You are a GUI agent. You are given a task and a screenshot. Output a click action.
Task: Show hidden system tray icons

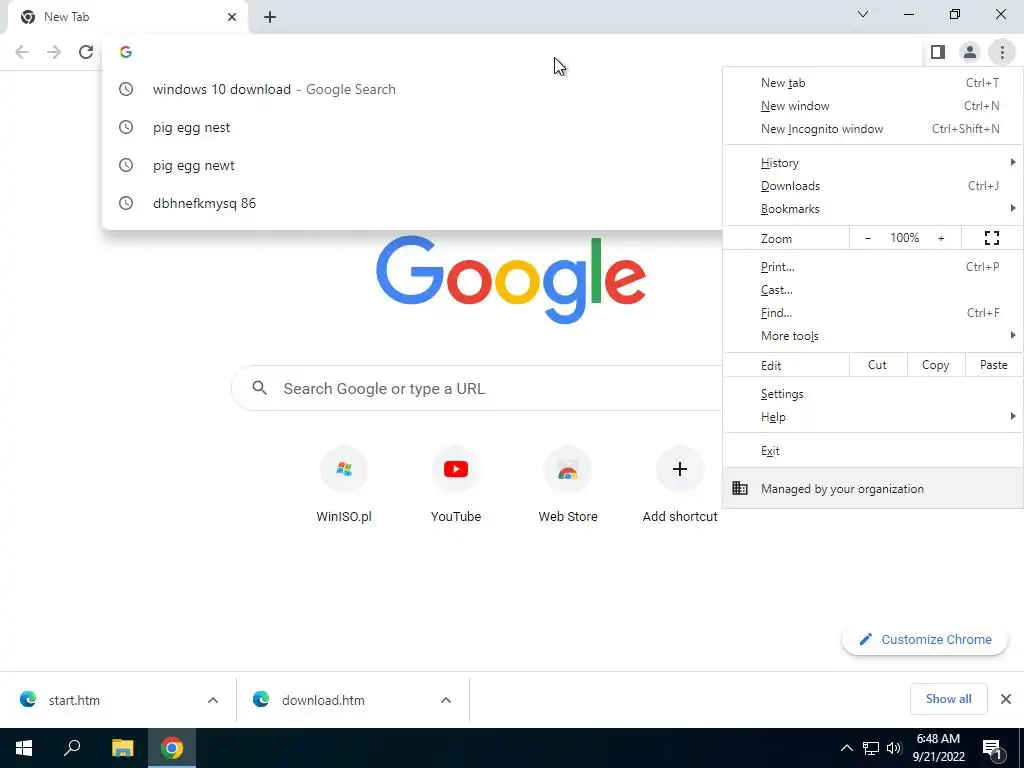[846, 748]
